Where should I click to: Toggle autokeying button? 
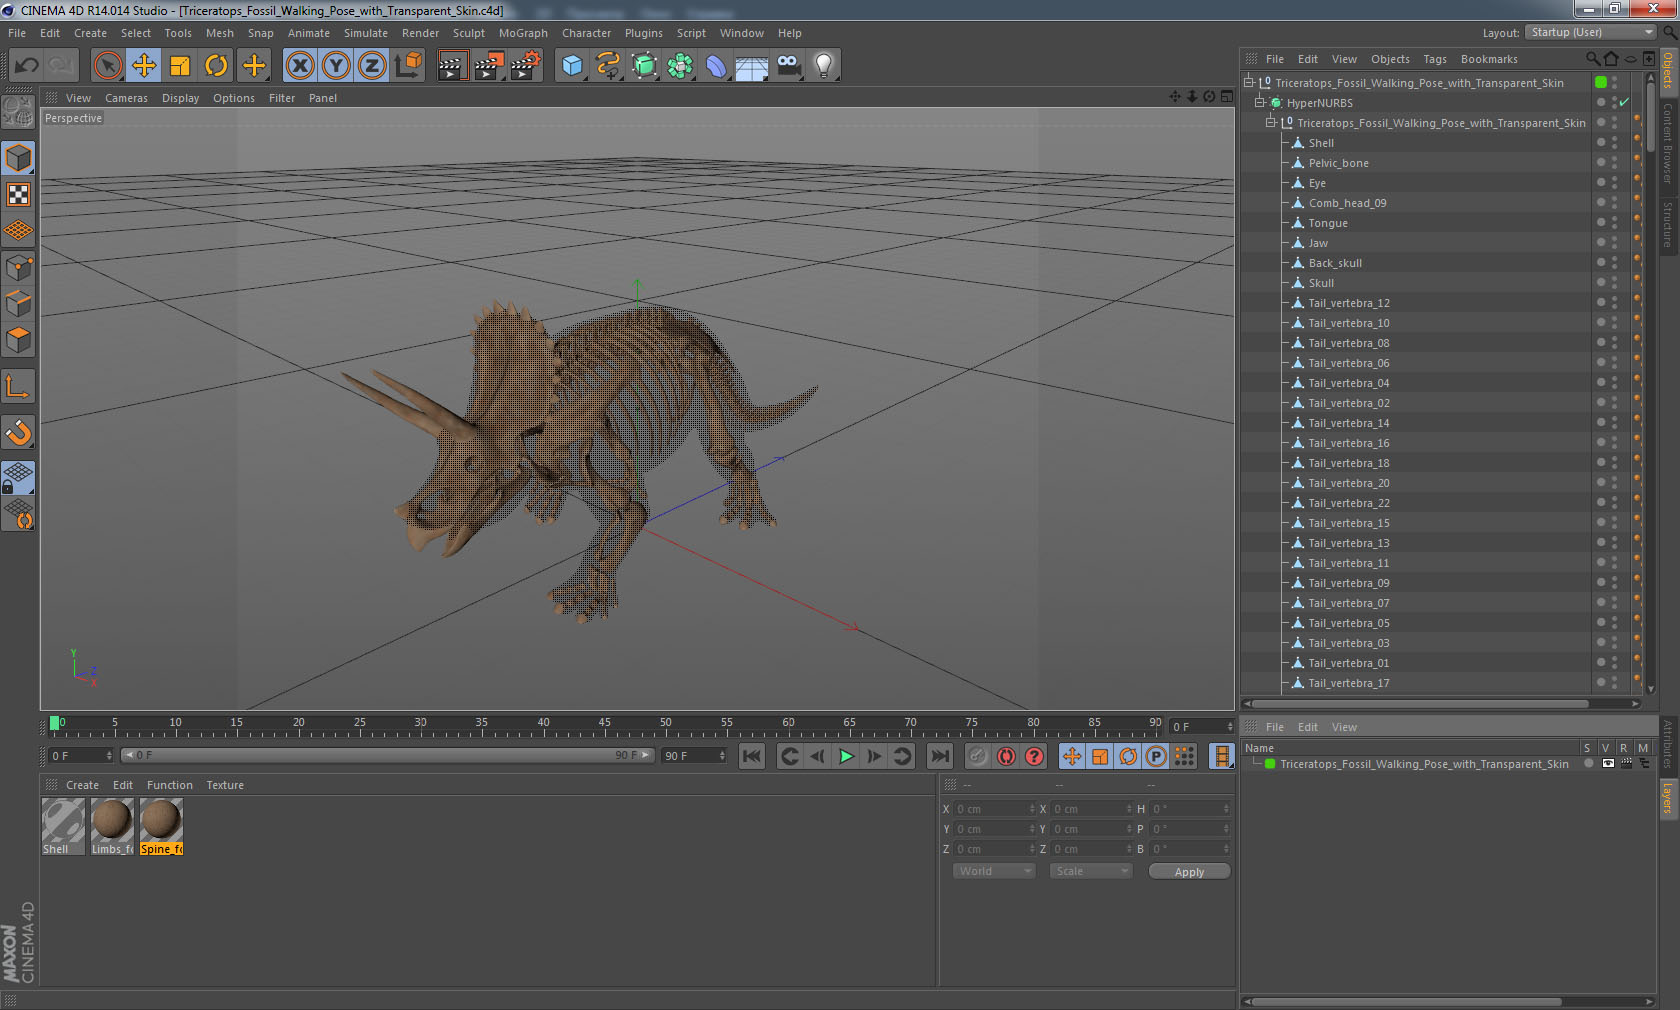[1006, 756]
